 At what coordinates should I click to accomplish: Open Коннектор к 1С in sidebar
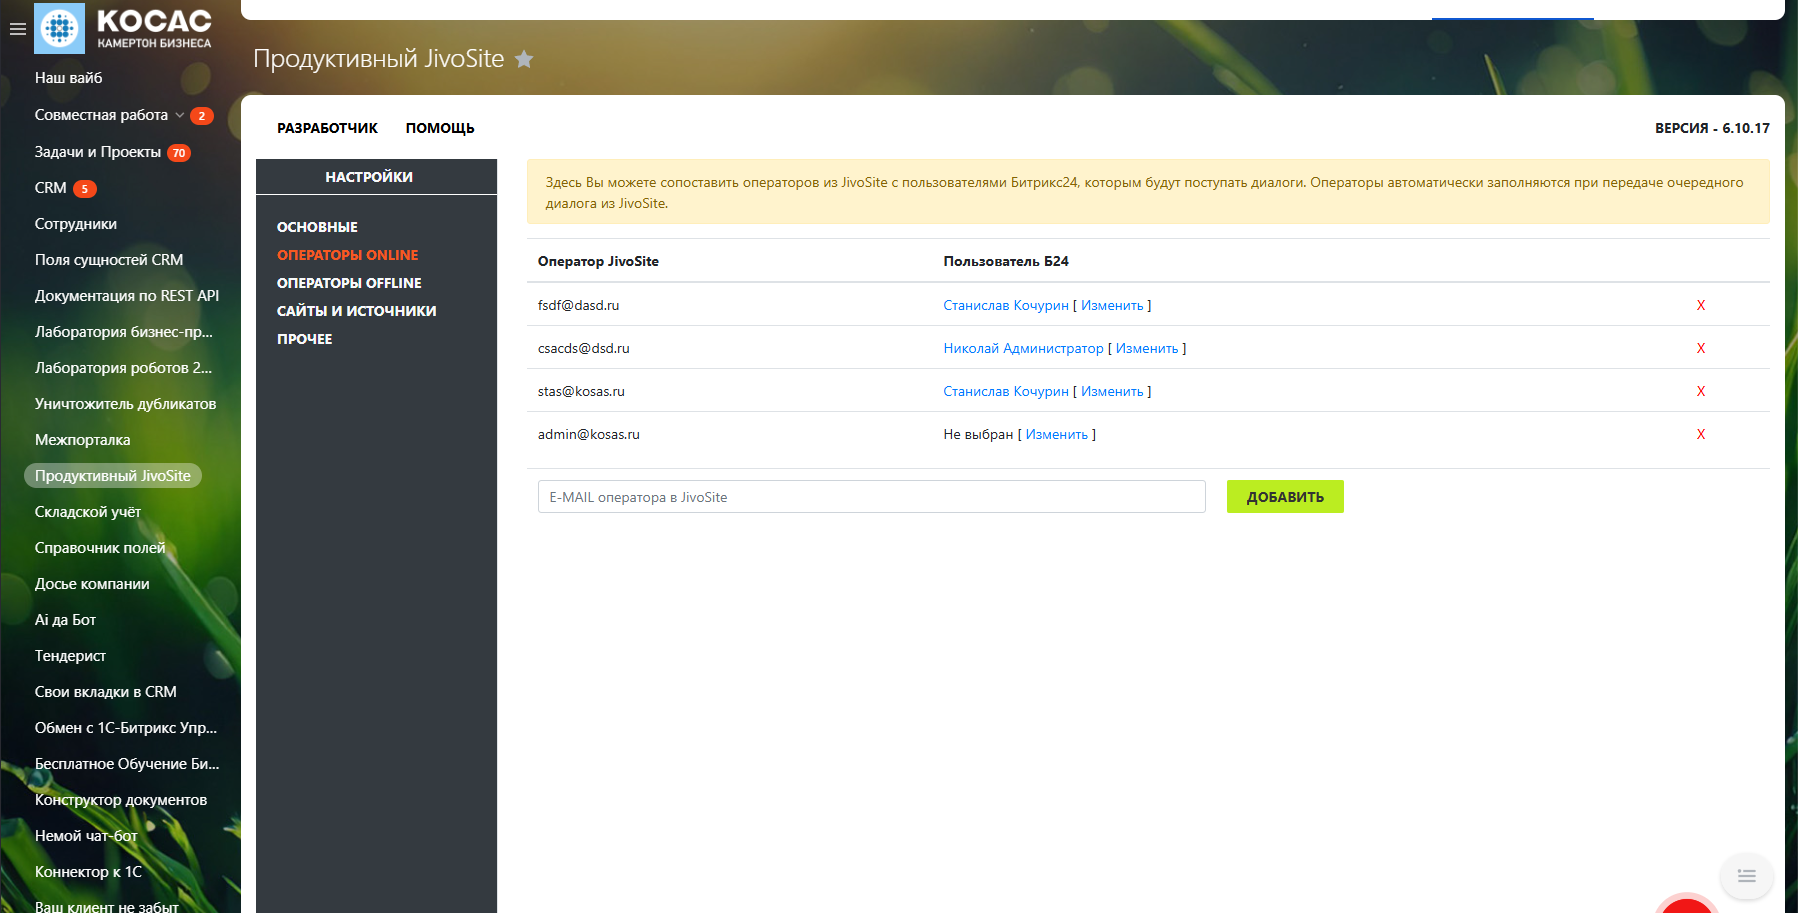tap(88, 872)
